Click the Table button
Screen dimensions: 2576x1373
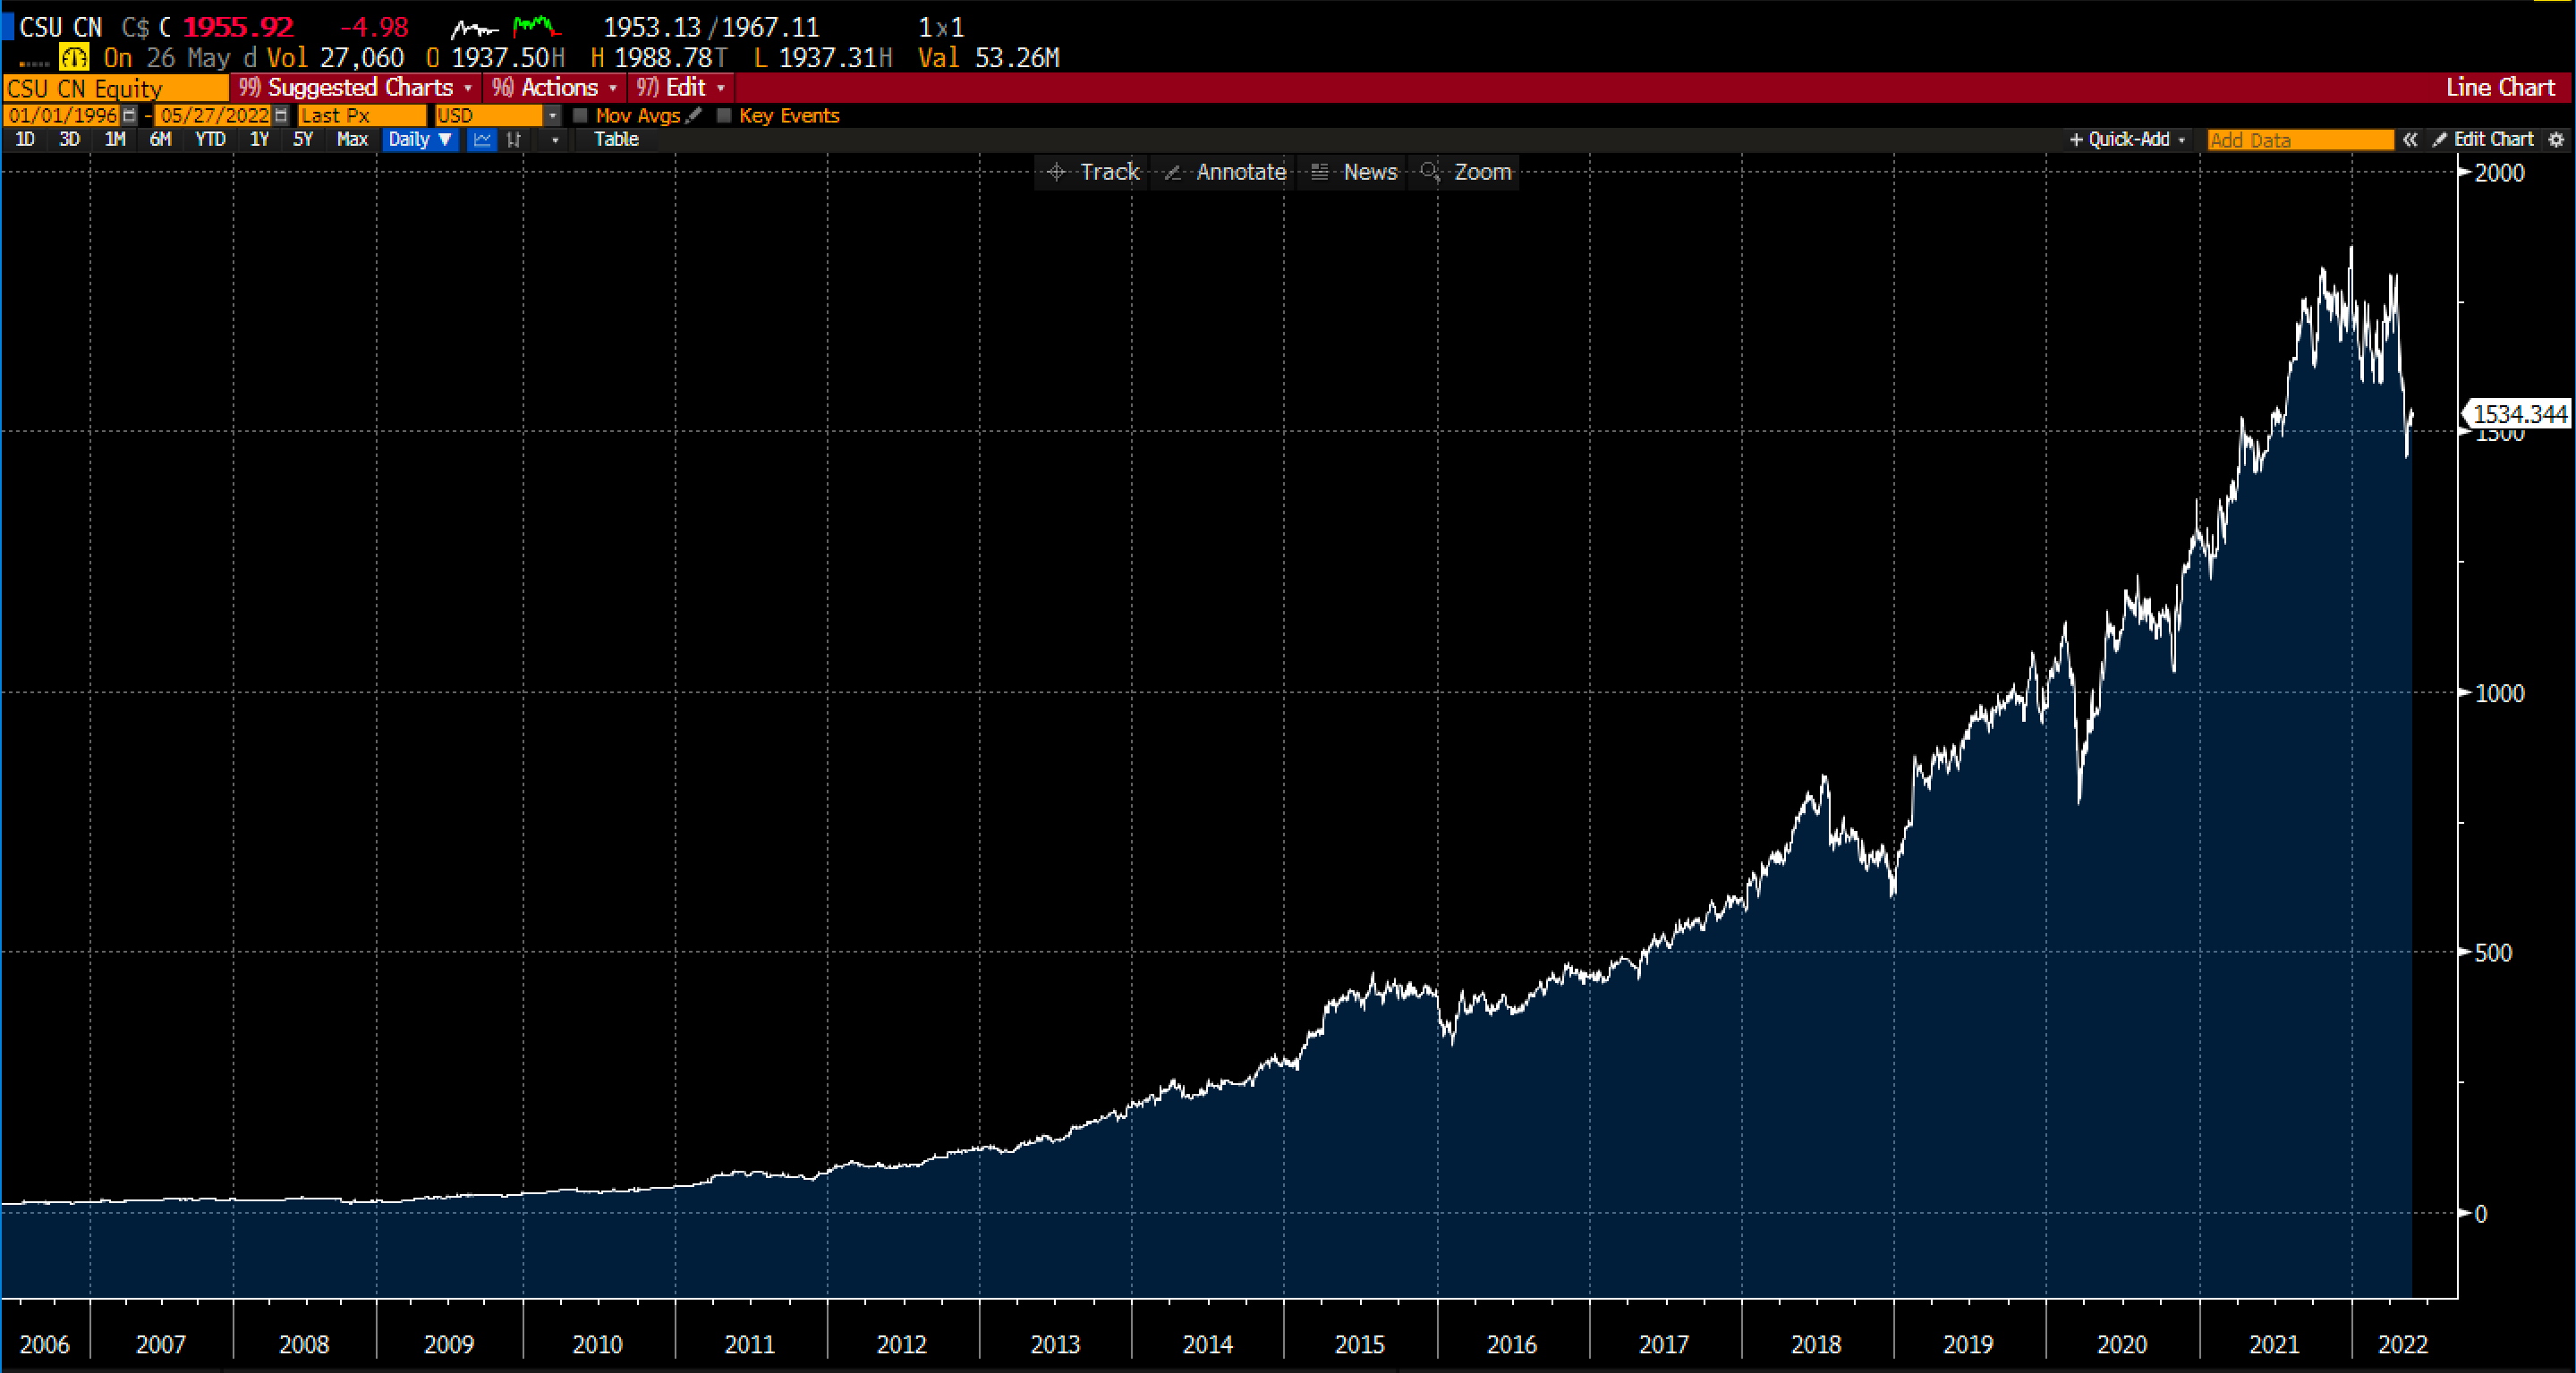click(616, 140)
